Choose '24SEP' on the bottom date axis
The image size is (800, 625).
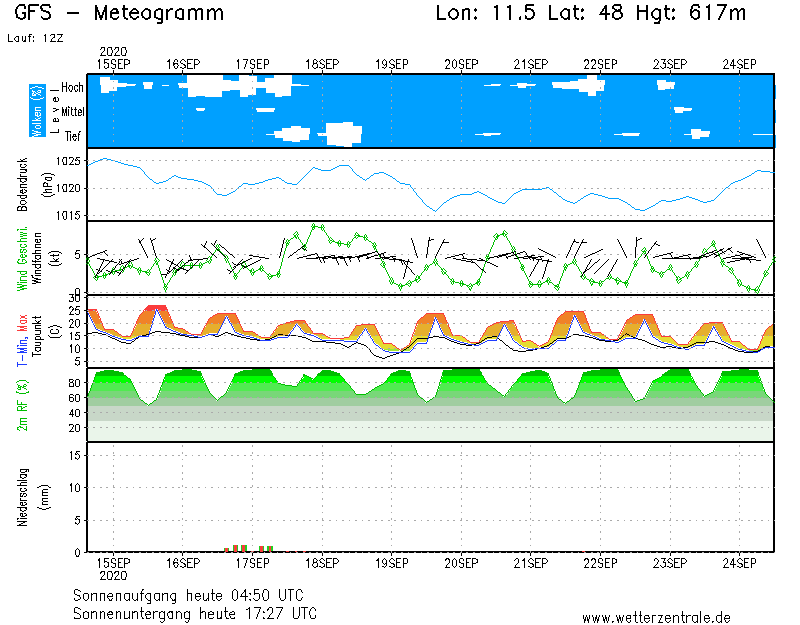click(739, 563)
